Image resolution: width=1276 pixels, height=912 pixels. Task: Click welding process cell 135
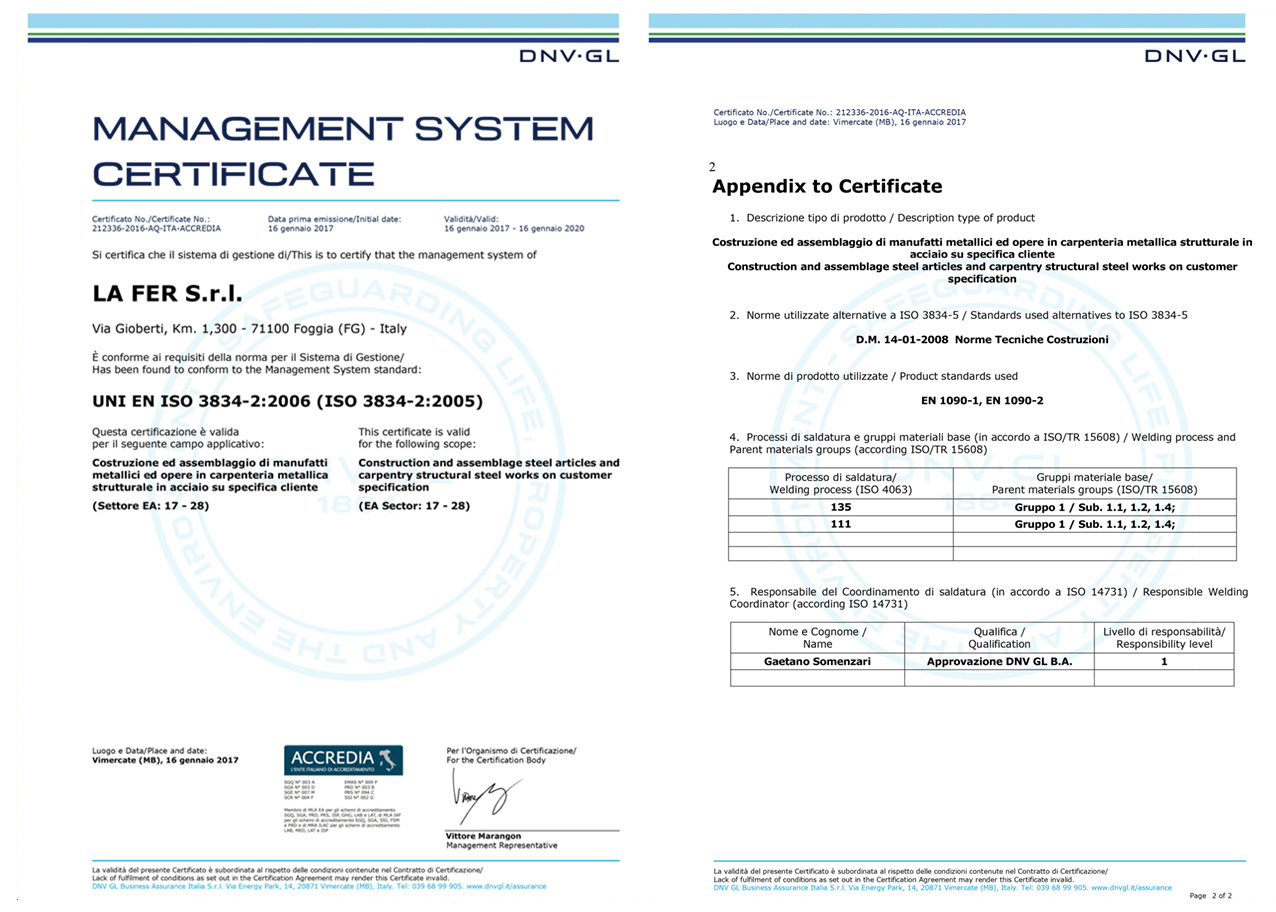[x=841, y=507]
